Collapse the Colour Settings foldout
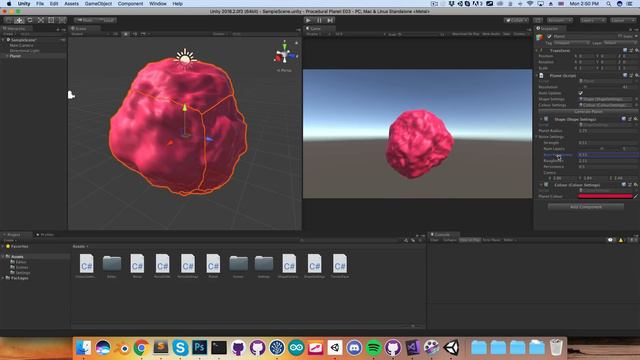 [541, 185]
